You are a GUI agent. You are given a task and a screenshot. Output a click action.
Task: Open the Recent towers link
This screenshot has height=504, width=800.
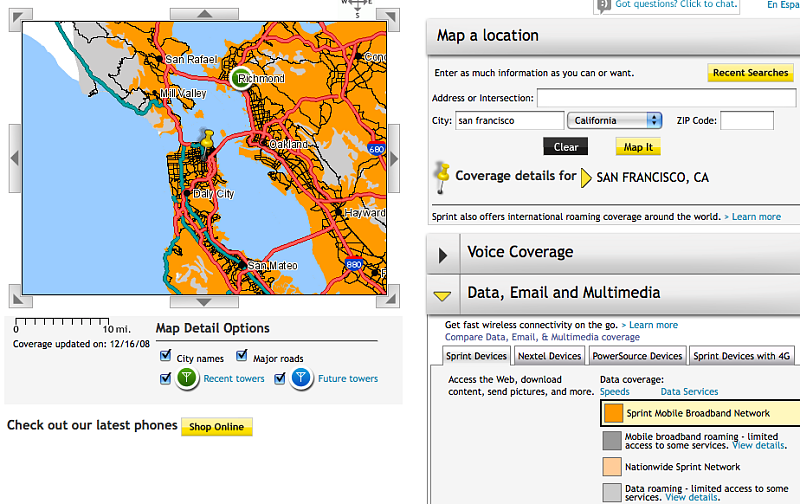234,379
